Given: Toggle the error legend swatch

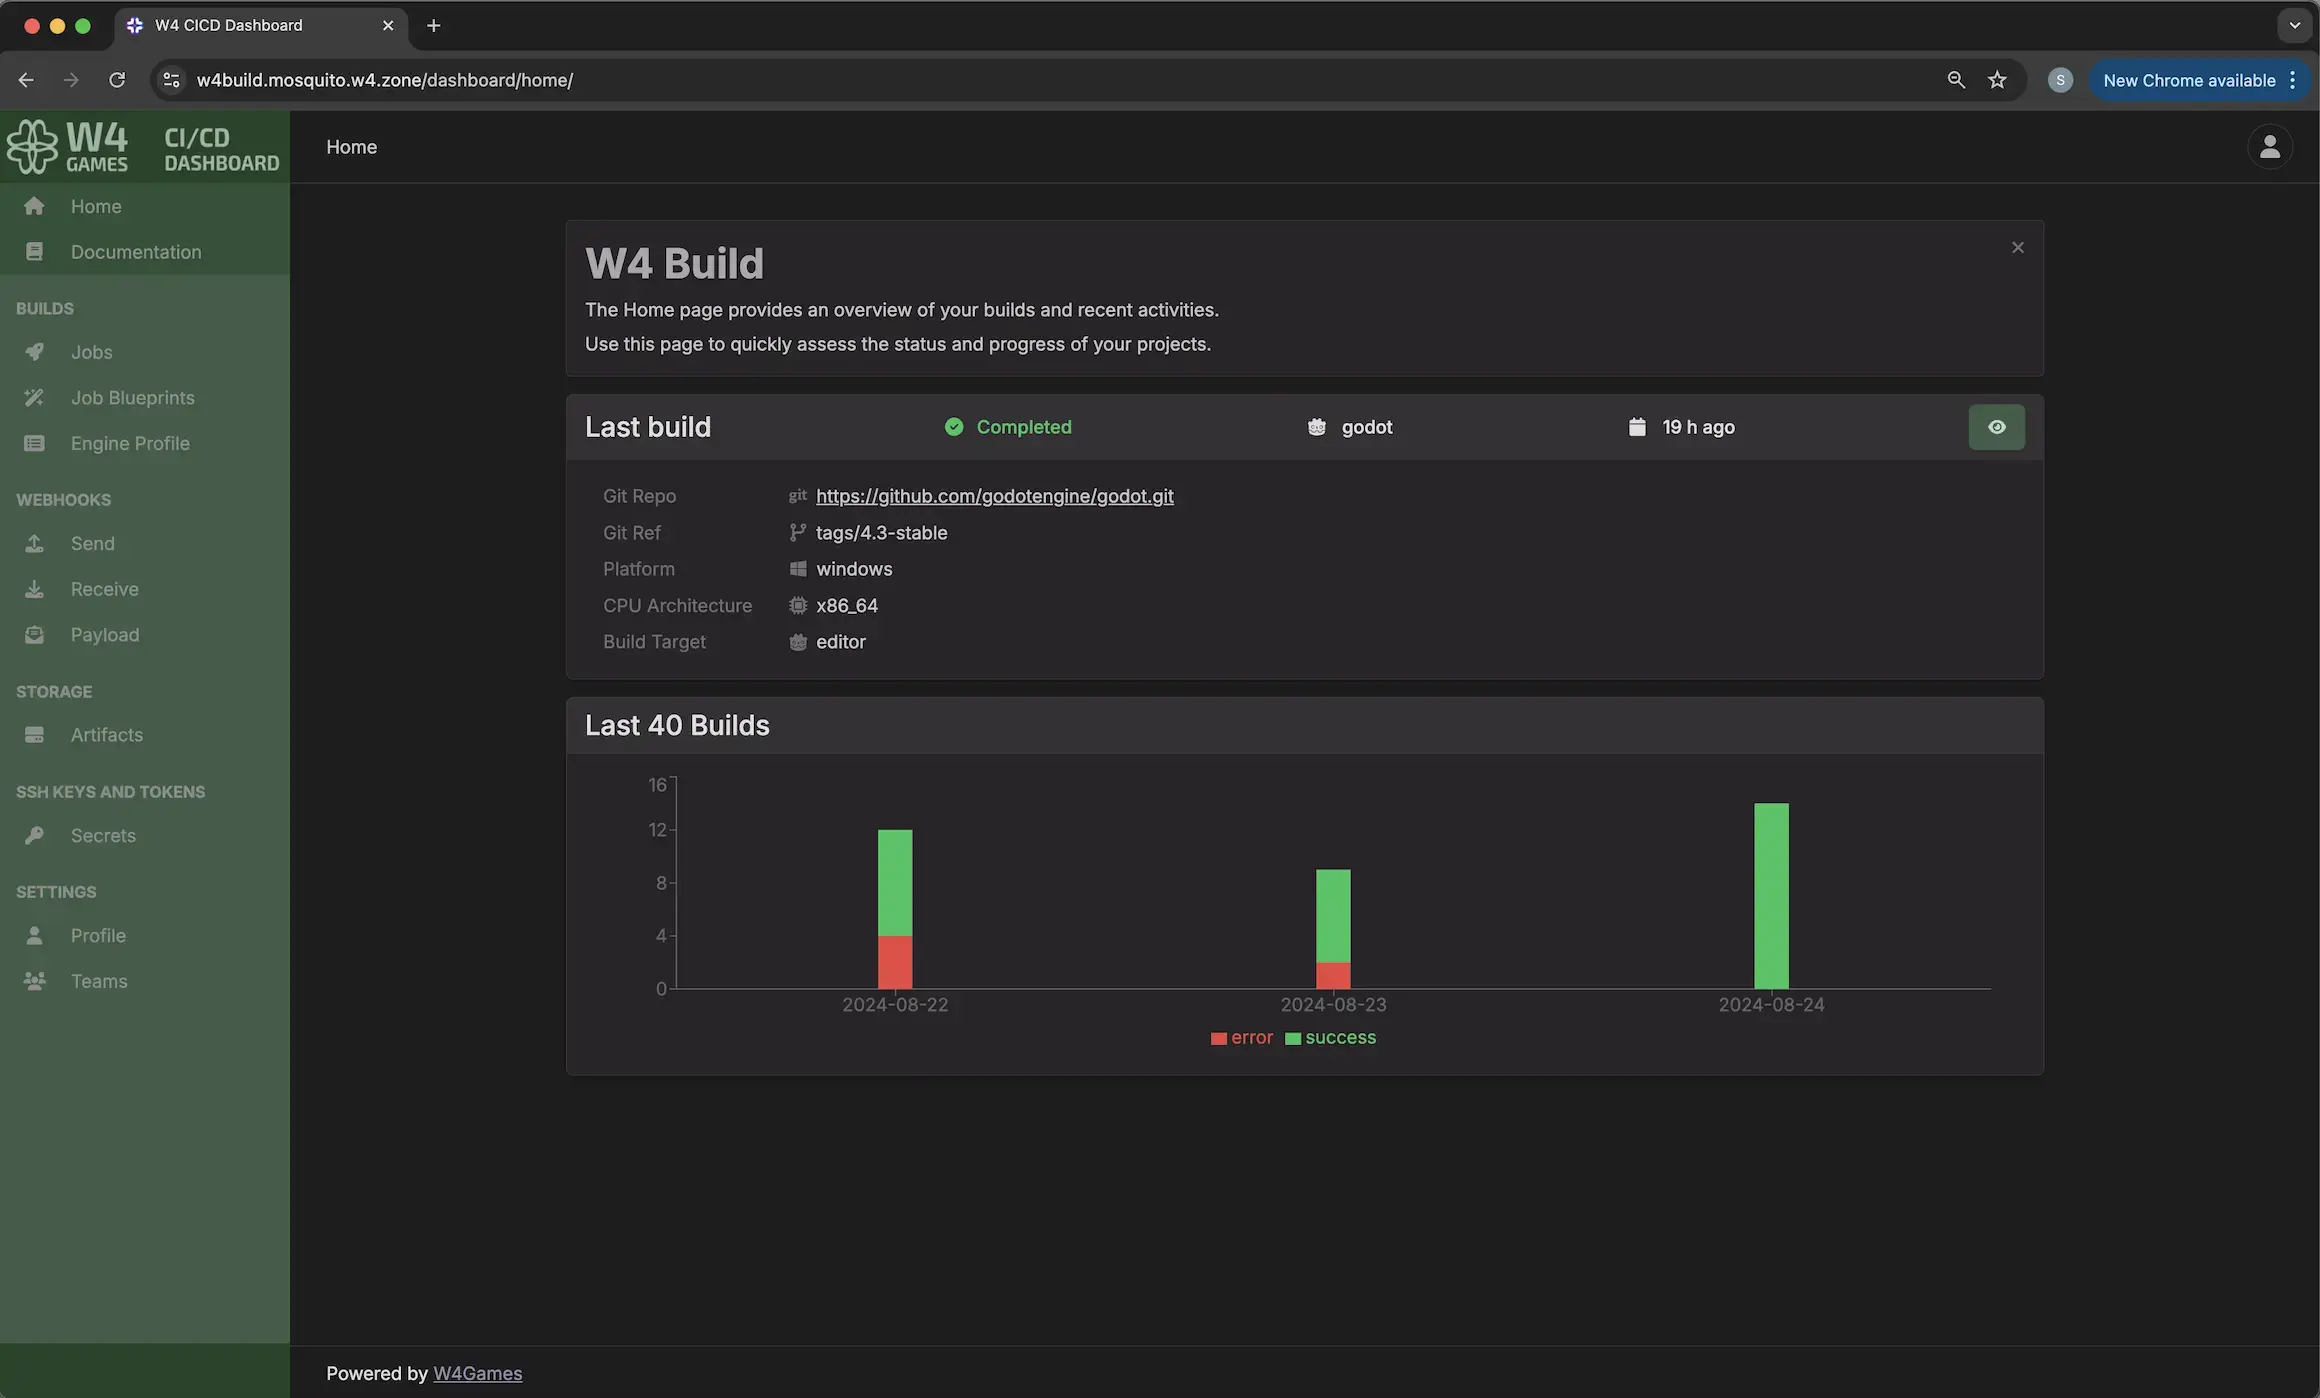Looking at the screenshot, I should 1218,1039.
